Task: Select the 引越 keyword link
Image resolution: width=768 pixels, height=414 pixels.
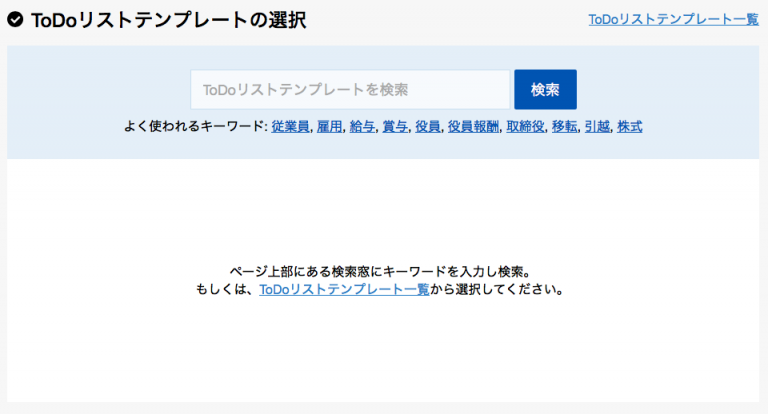Action: (597, 127)
